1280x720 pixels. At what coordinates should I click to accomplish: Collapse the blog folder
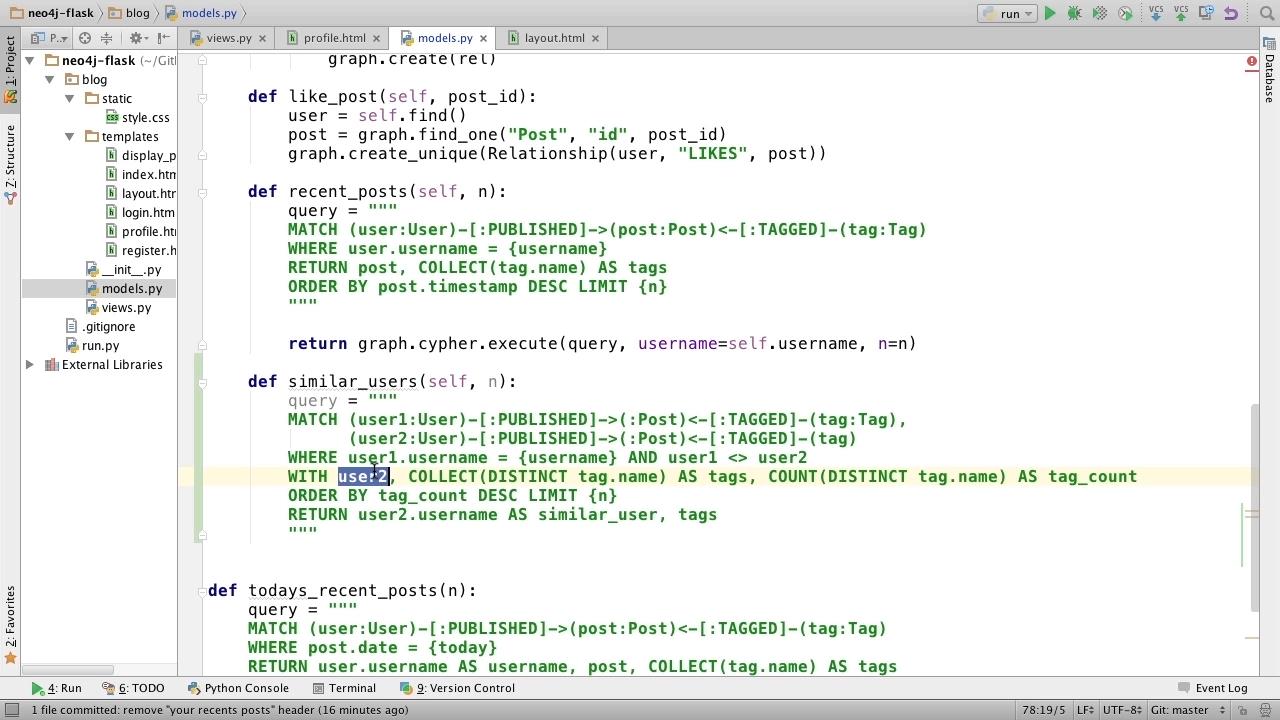(x=49, y=79)
